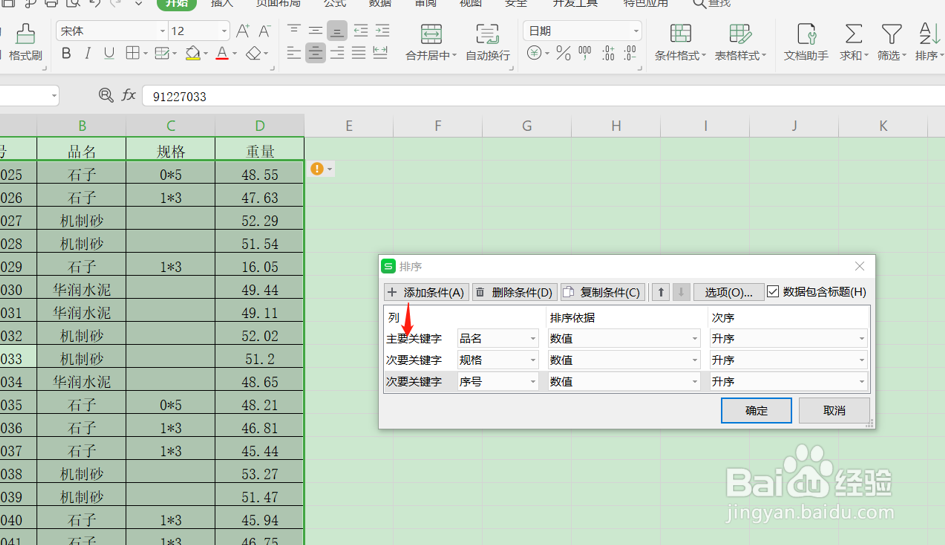Select the Format Painter (格式刷) tool
Image resolution: width=945 pixels, height=545 pixels.
pos(25,42)
